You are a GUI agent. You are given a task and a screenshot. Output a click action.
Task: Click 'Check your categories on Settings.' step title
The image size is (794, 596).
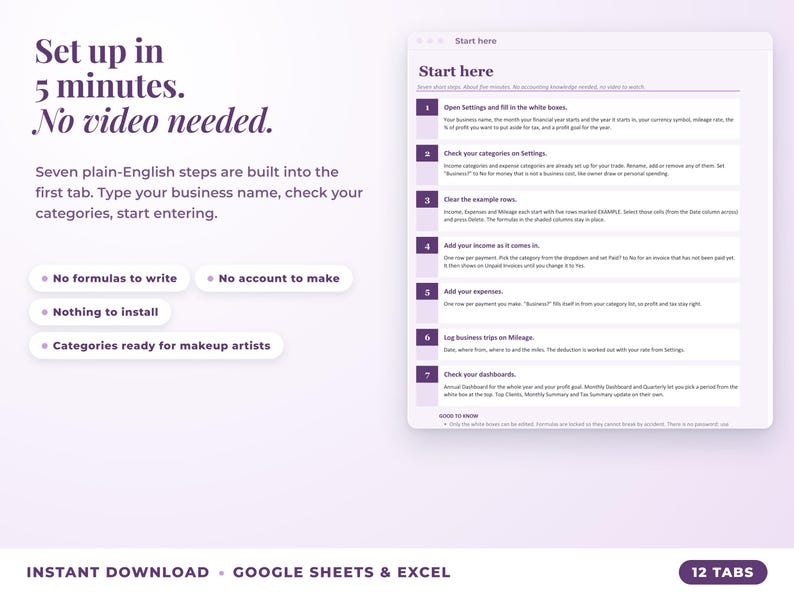495,153
